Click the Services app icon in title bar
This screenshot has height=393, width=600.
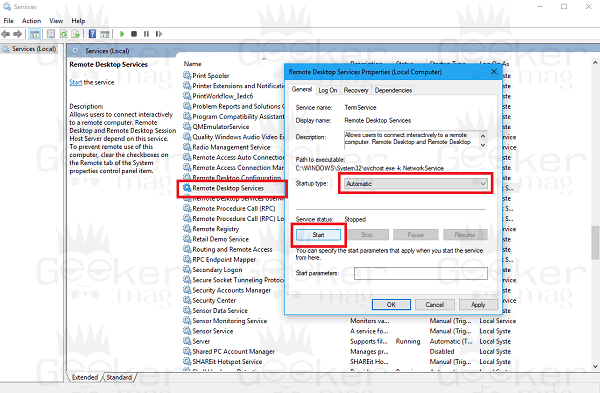coord(7,7)
